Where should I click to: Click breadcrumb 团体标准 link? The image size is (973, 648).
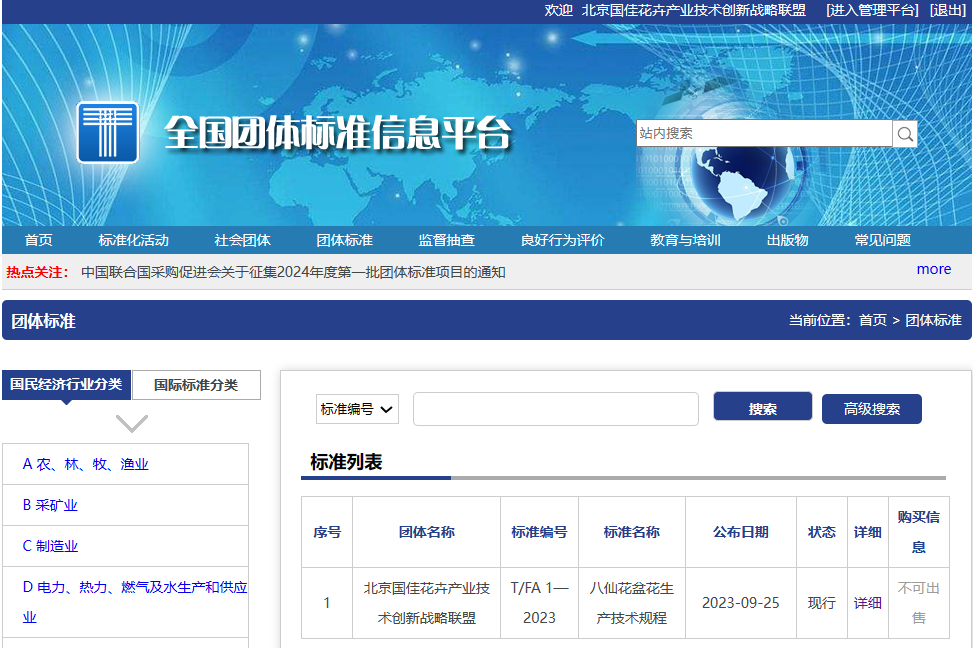click(x=933, y=320)
